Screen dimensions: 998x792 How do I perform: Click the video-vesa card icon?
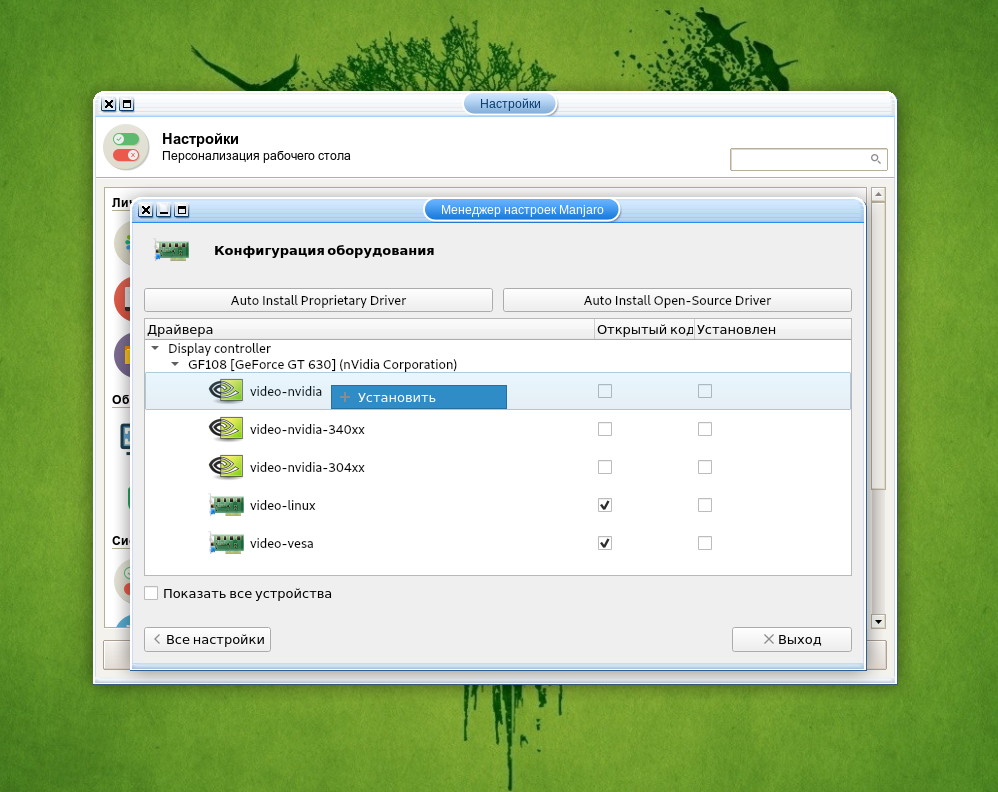pyautogui.click(x=226, y=544)
